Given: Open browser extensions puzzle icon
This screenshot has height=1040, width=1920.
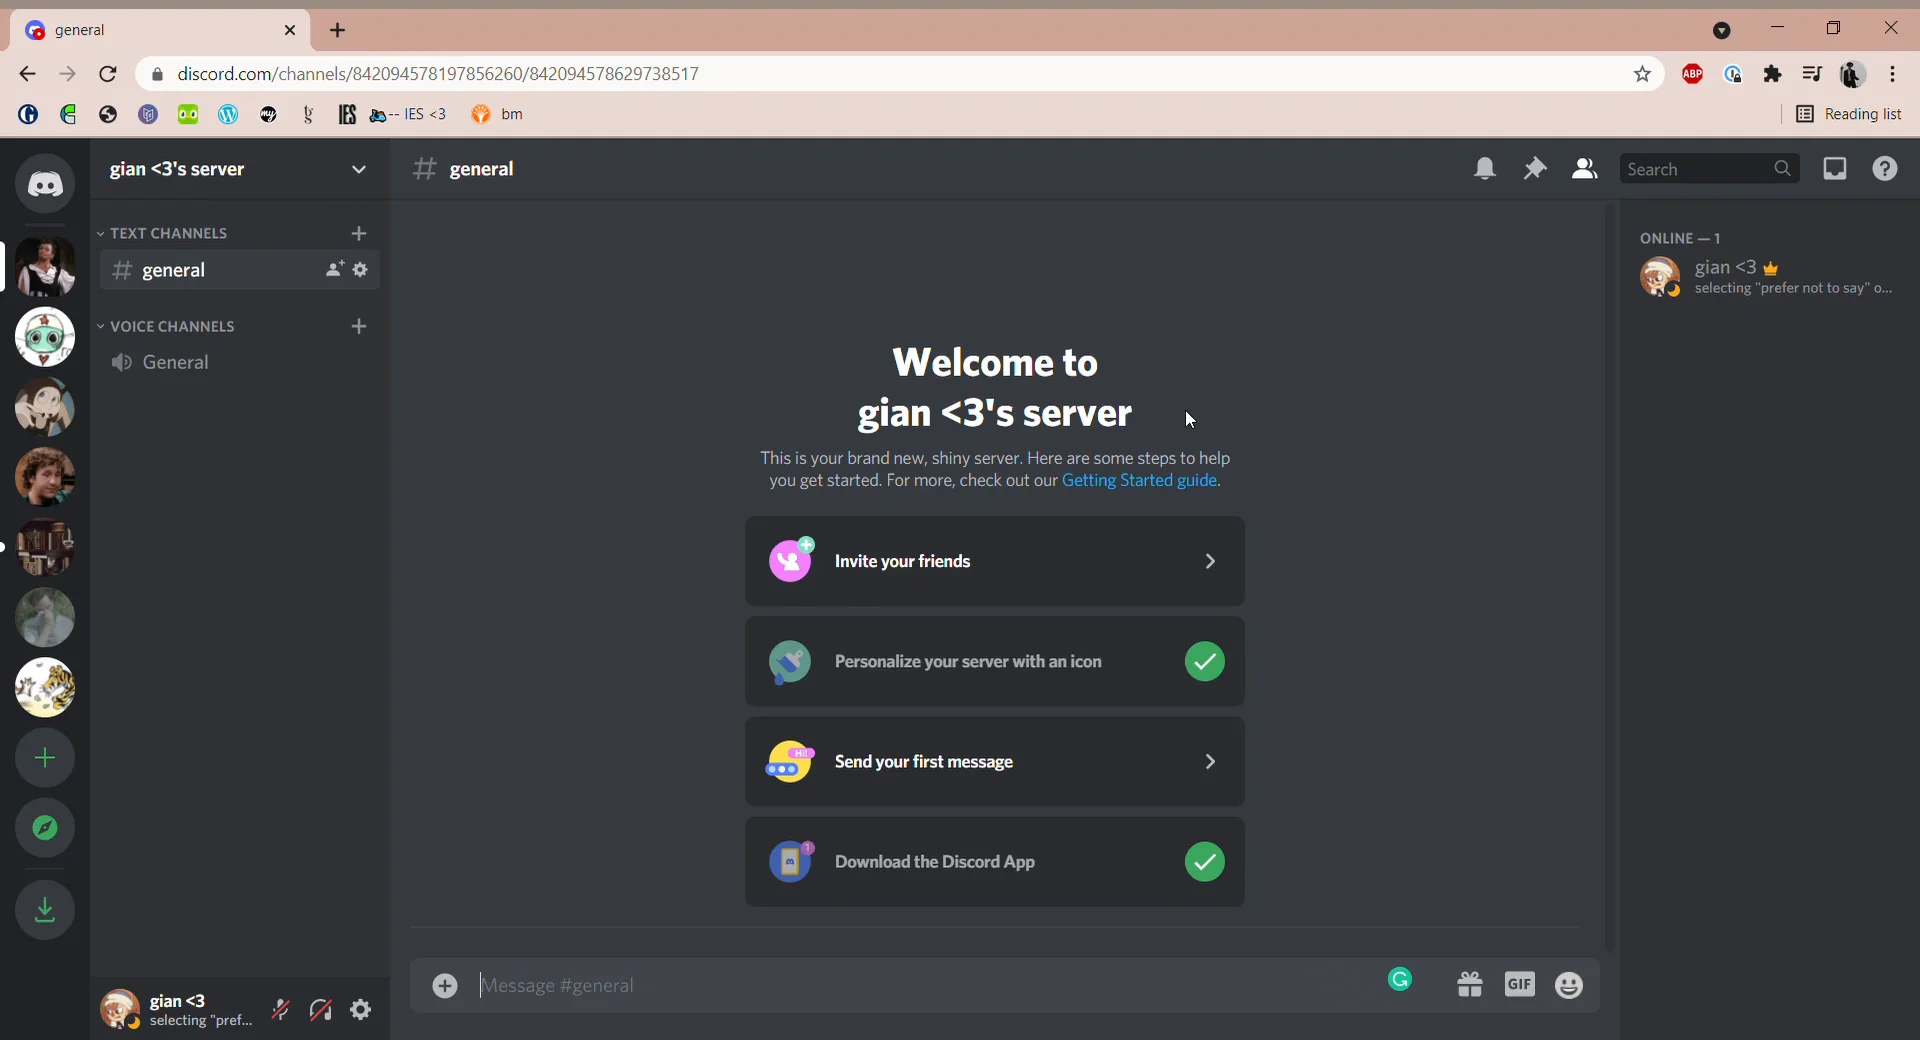Looking at the screenshot, I should click(x=1773, y=74).
